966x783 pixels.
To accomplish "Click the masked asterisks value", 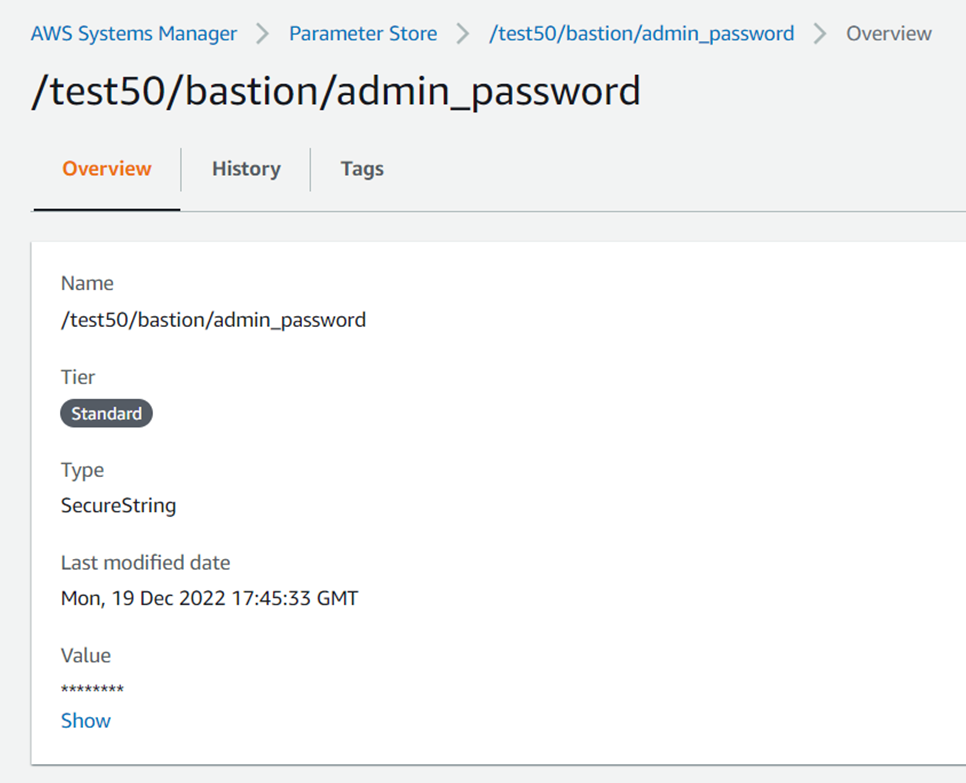I will pos(92,690).
